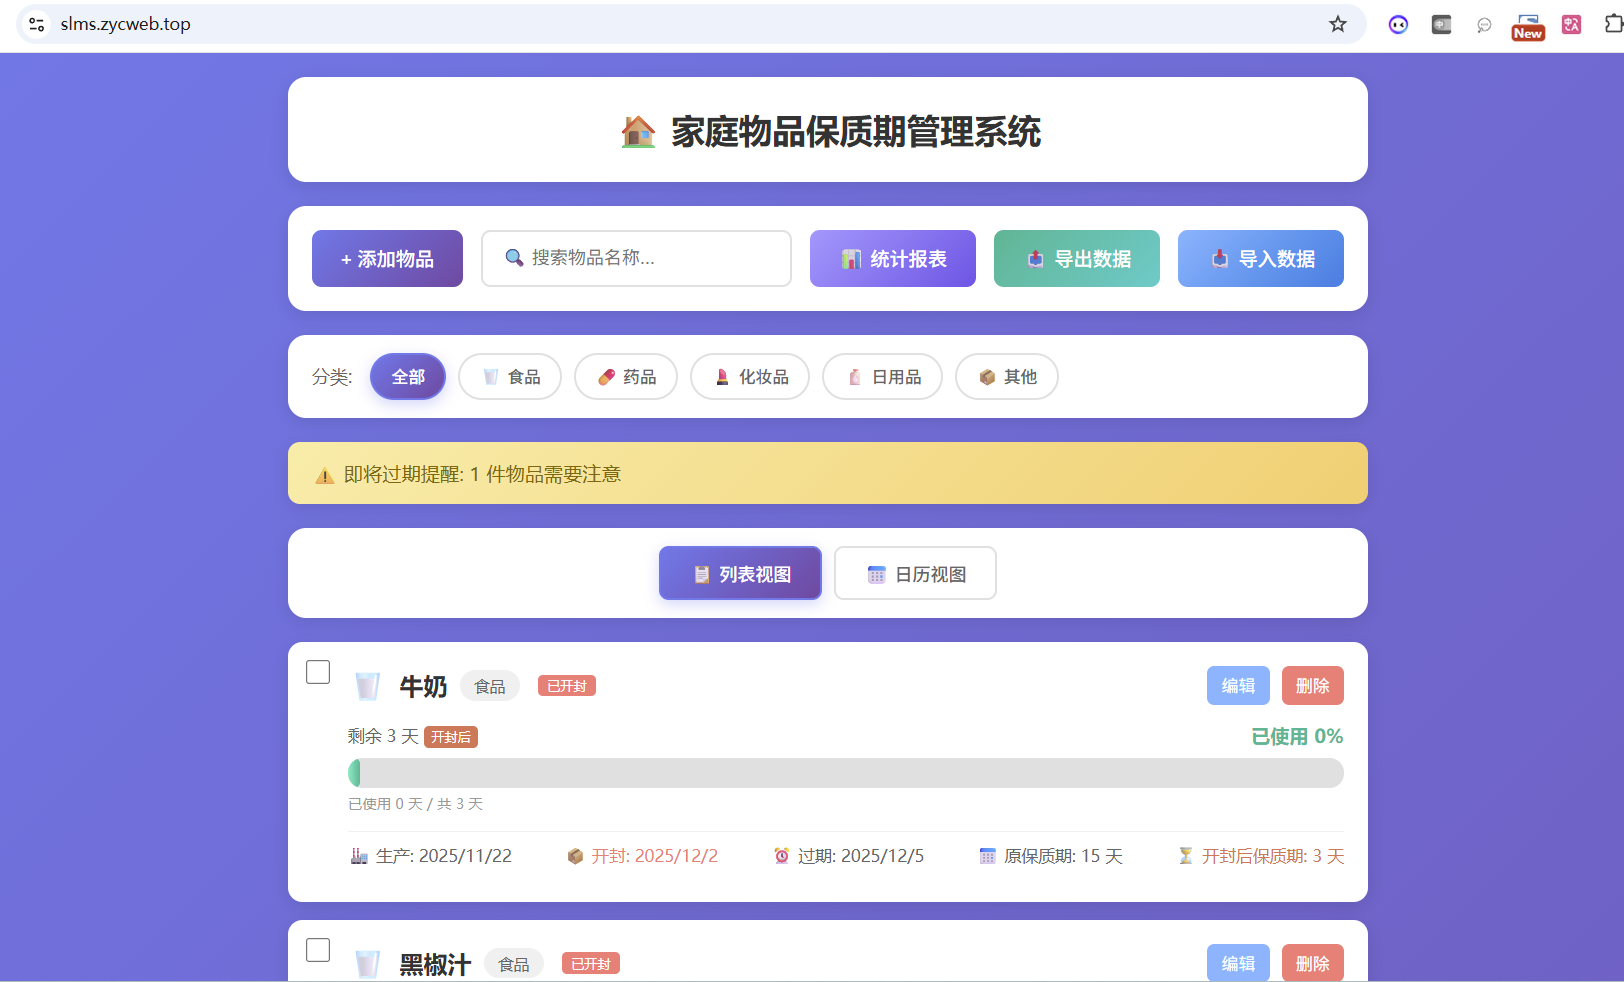Select the 牛奶 item checkbox
This screenshot has width=1624, height=982.
(318, 672)
